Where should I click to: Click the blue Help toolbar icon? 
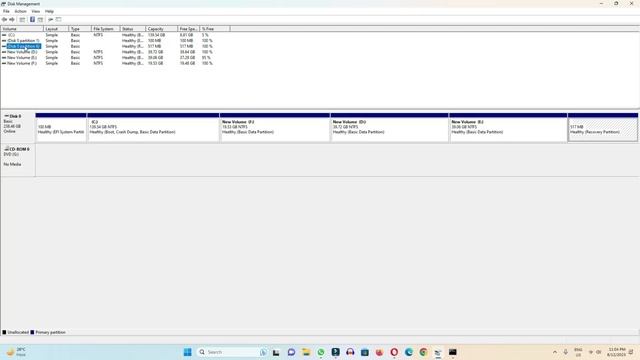coord(32,20)
